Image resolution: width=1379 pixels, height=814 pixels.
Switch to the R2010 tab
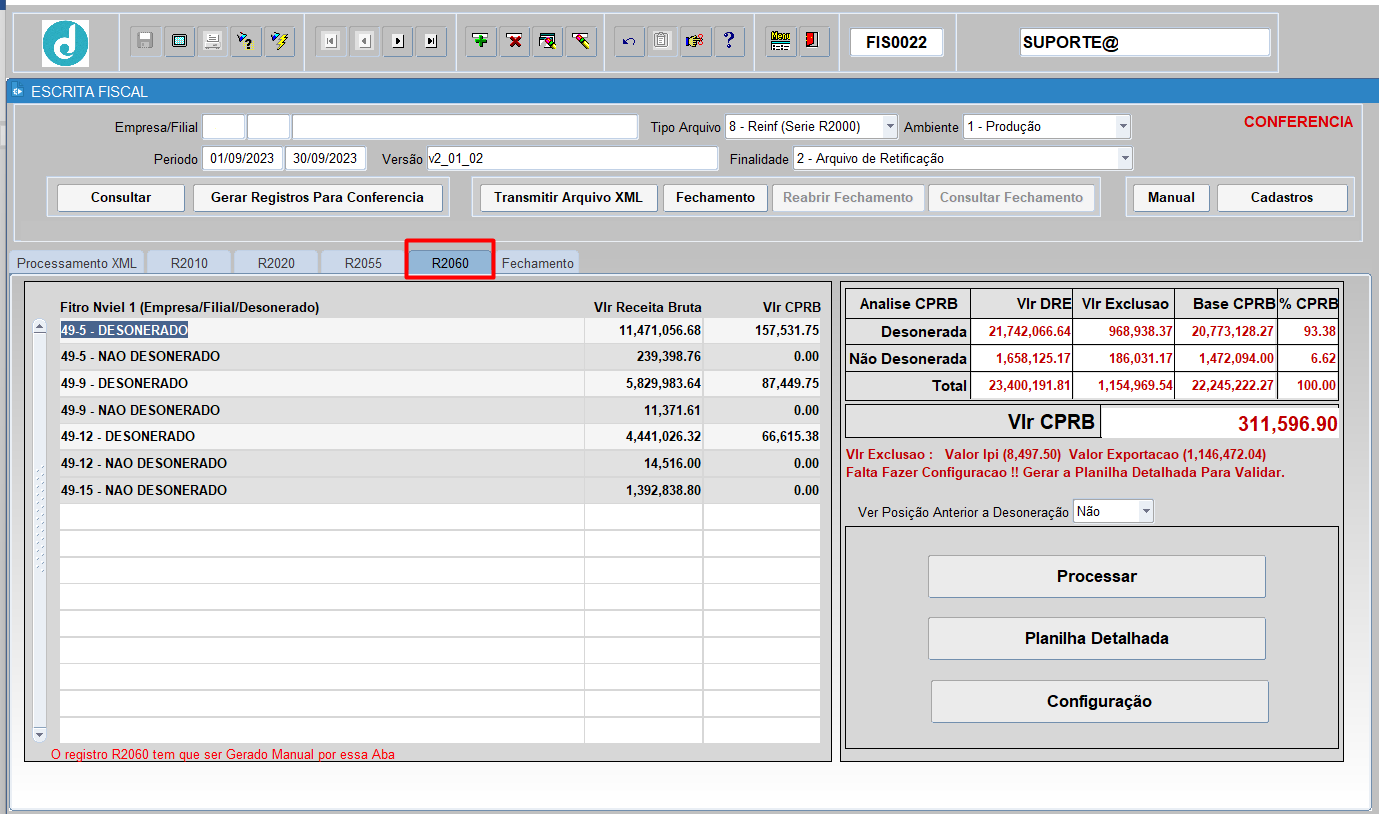[x=189, y=263]
